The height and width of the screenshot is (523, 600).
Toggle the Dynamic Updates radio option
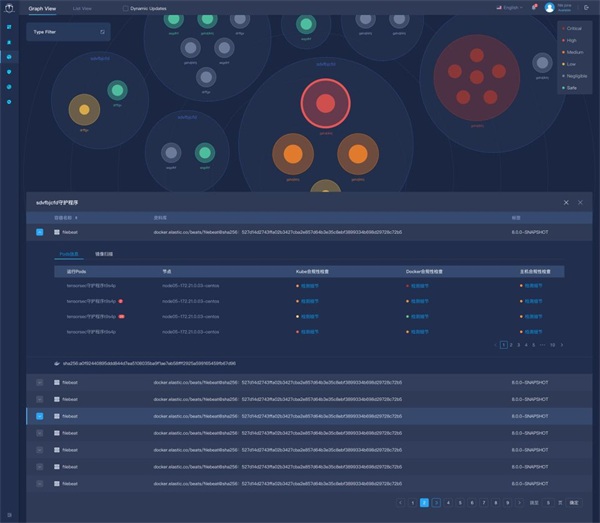tap(125, 8)
